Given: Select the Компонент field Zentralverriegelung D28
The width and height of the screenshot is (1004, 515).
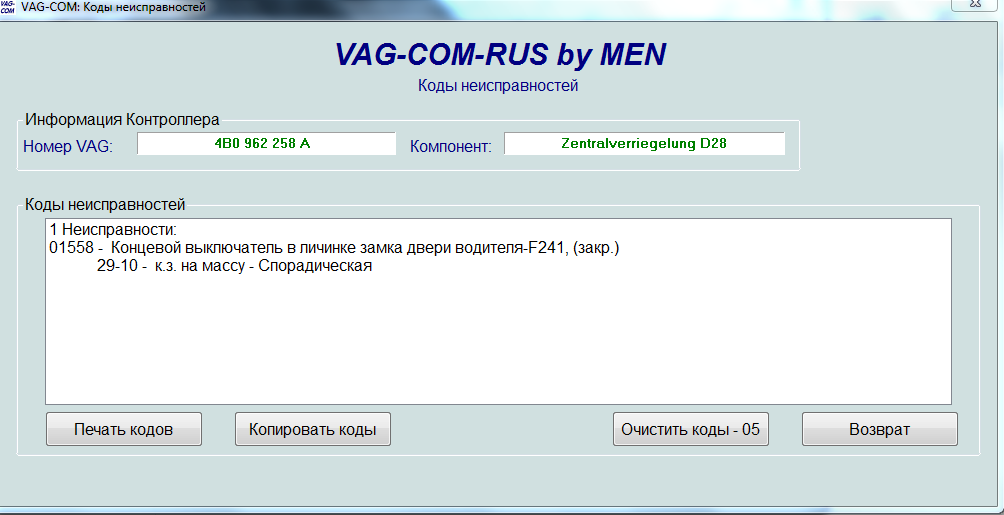Looking at the screenshot, I should tap(644, 143).
